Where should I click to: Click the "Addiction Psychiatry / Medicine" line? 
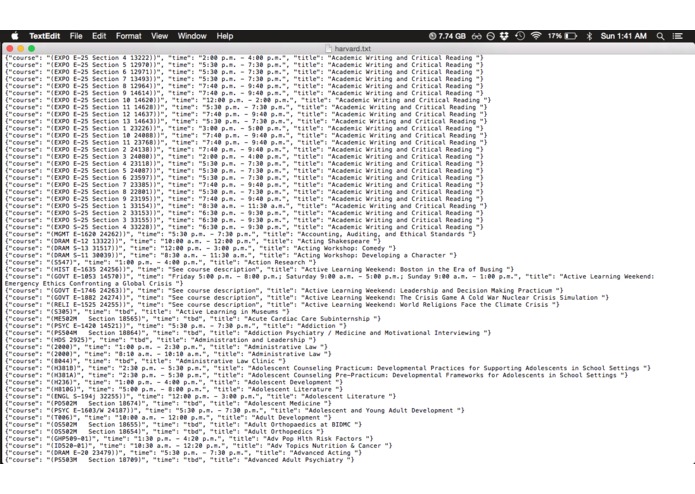click(248, 333)
